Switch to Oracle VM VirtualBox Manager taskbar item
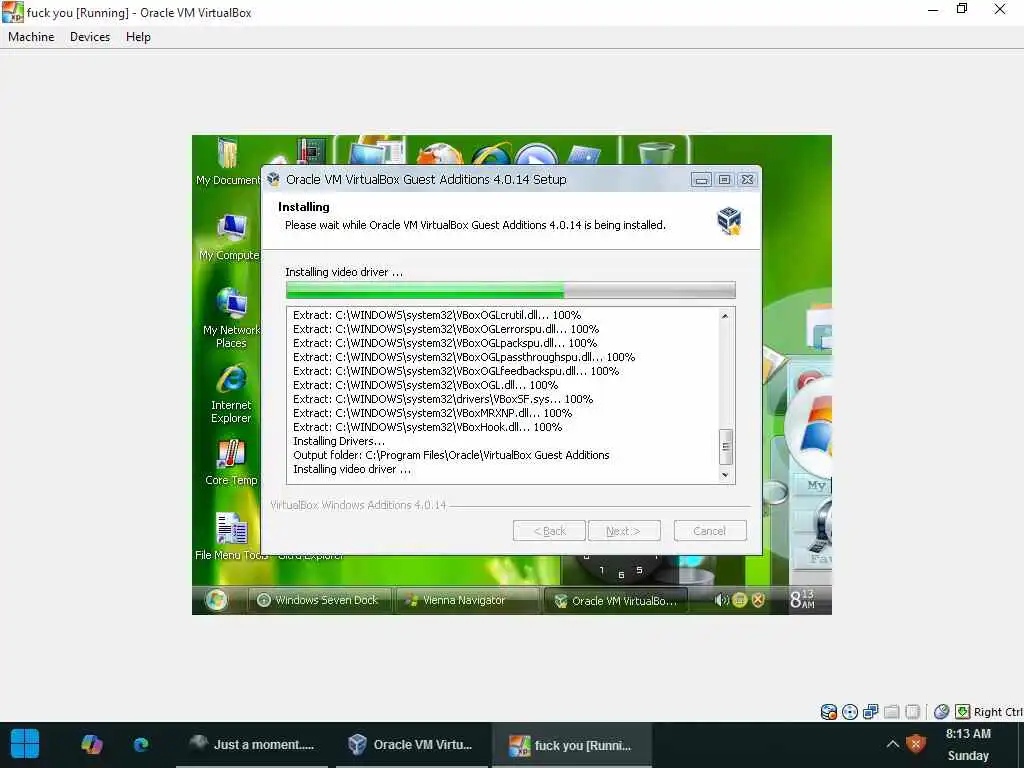The width and height of the screenshot is (1024, 768). pos(411,744)
